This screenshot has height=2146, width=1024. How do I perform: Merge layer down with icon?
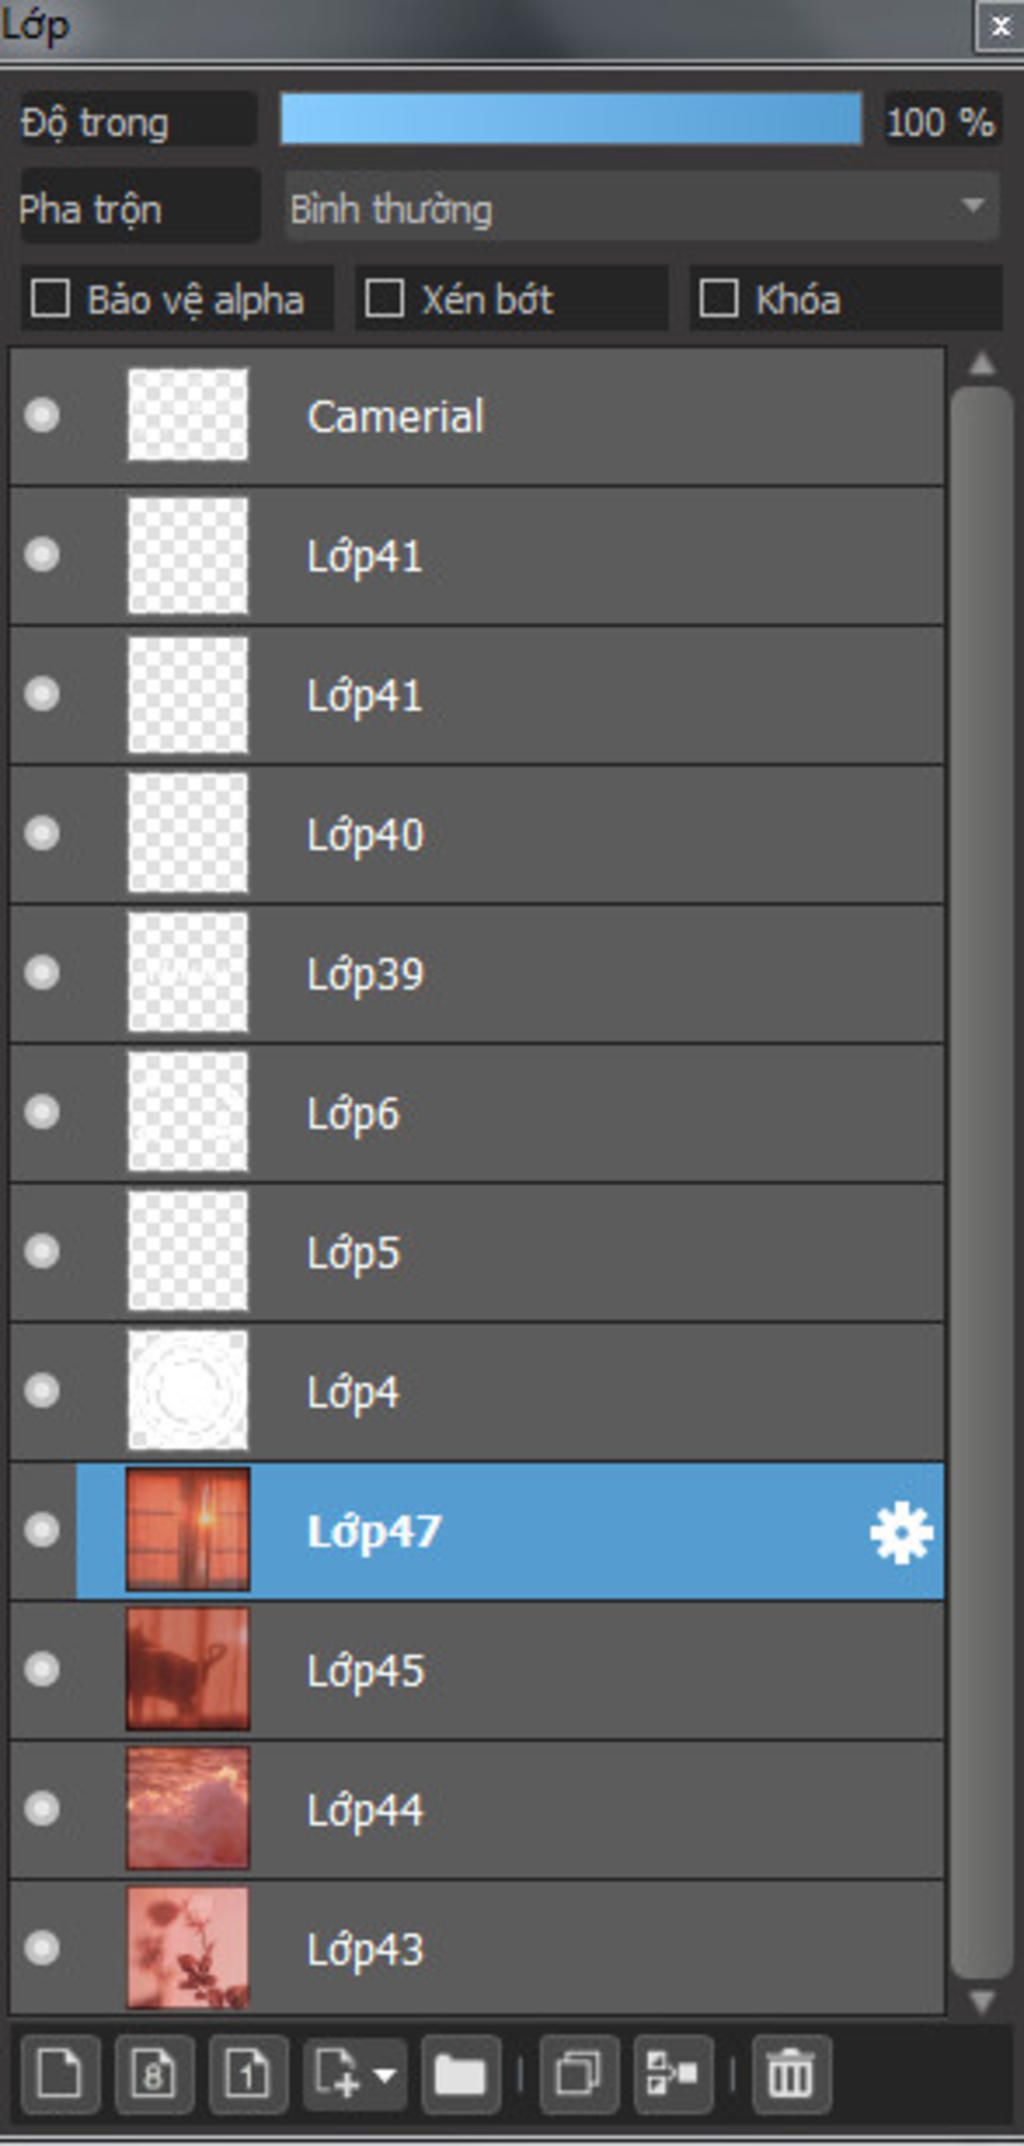[673, 2073]
